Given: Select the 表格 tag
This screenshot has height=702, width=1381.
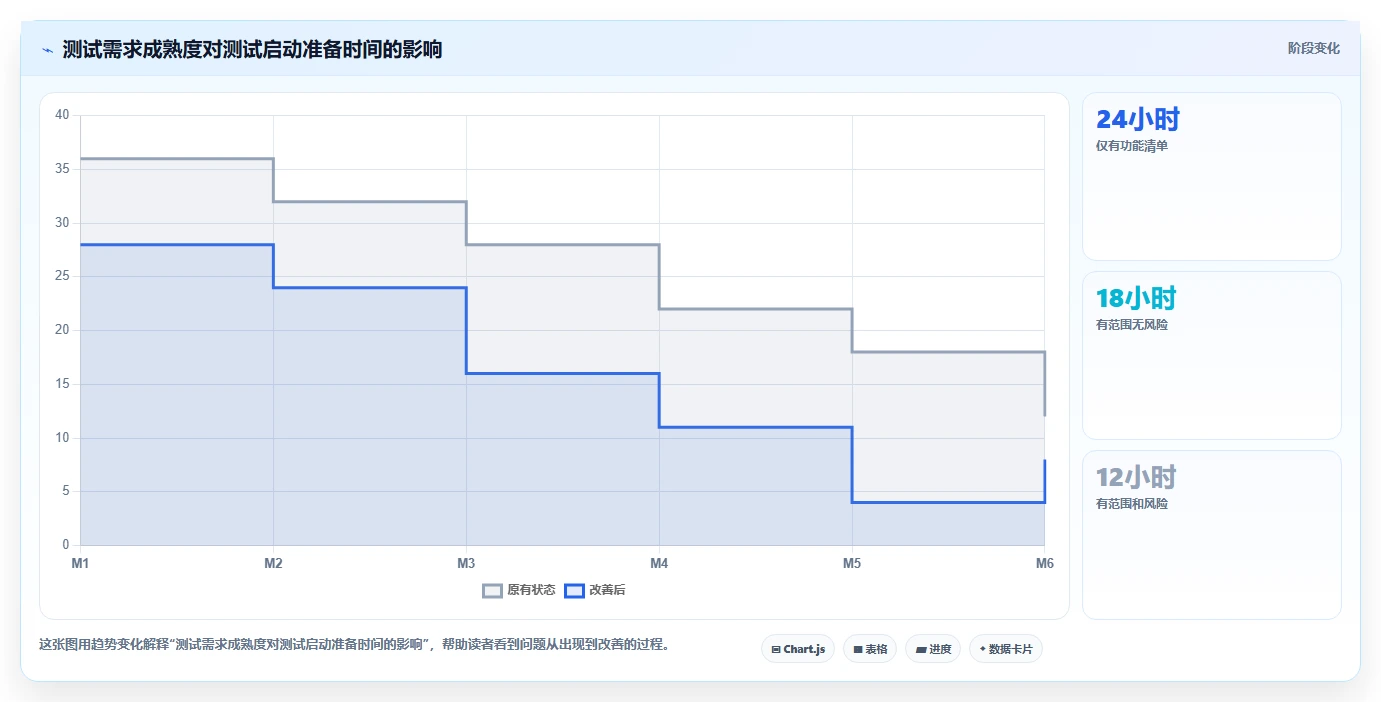Looking at the screenshot, I should coord(870,649).
